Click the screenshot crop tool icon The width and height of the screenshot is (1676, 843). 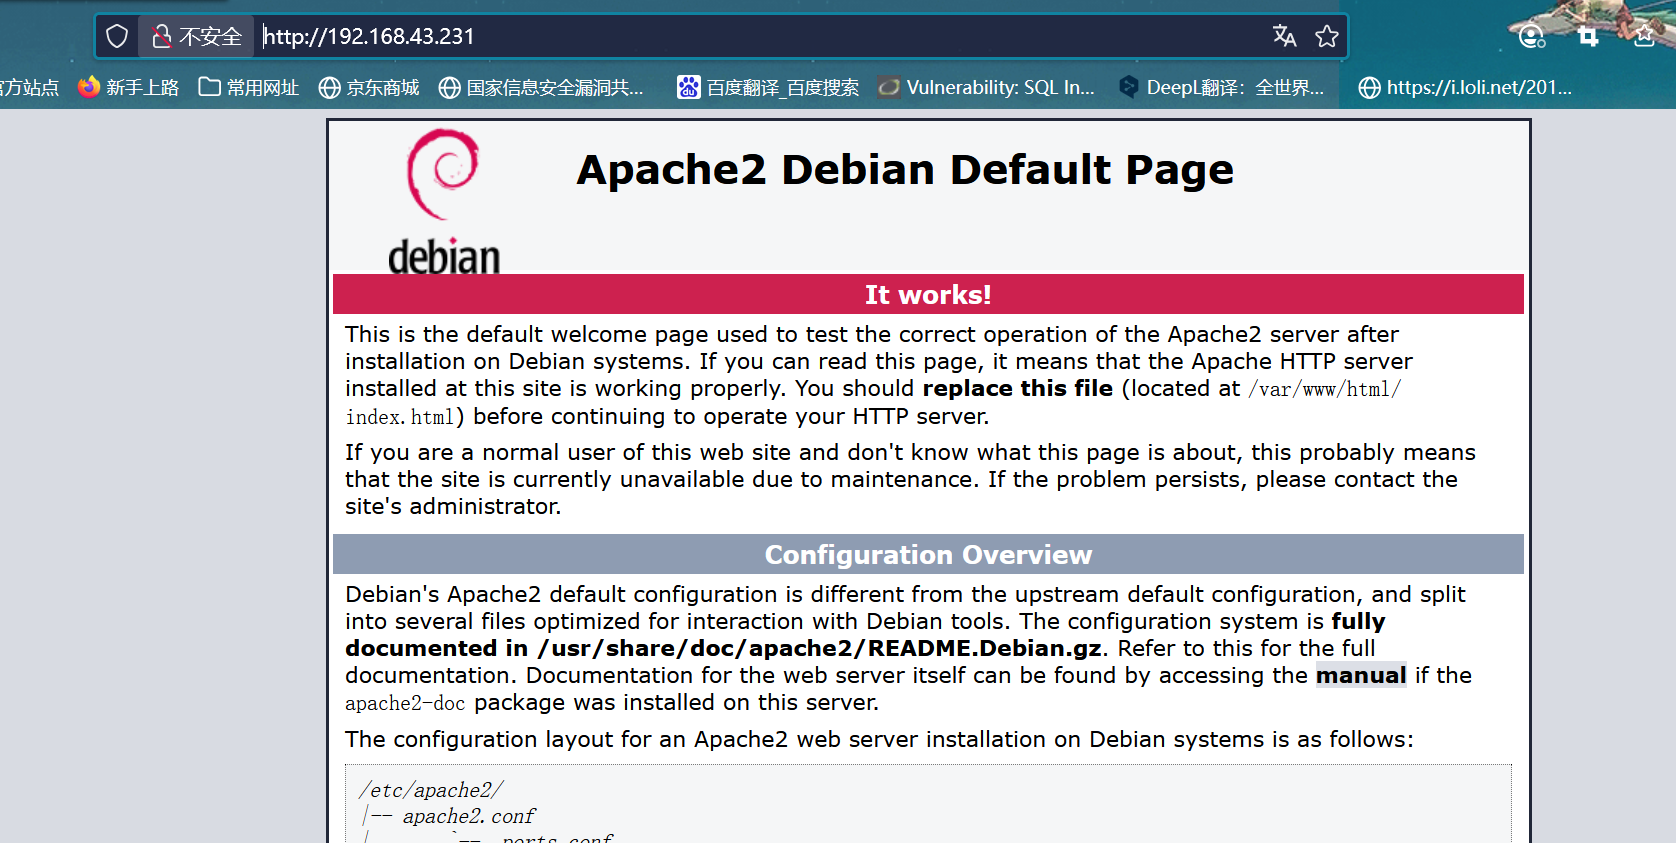1588,37
